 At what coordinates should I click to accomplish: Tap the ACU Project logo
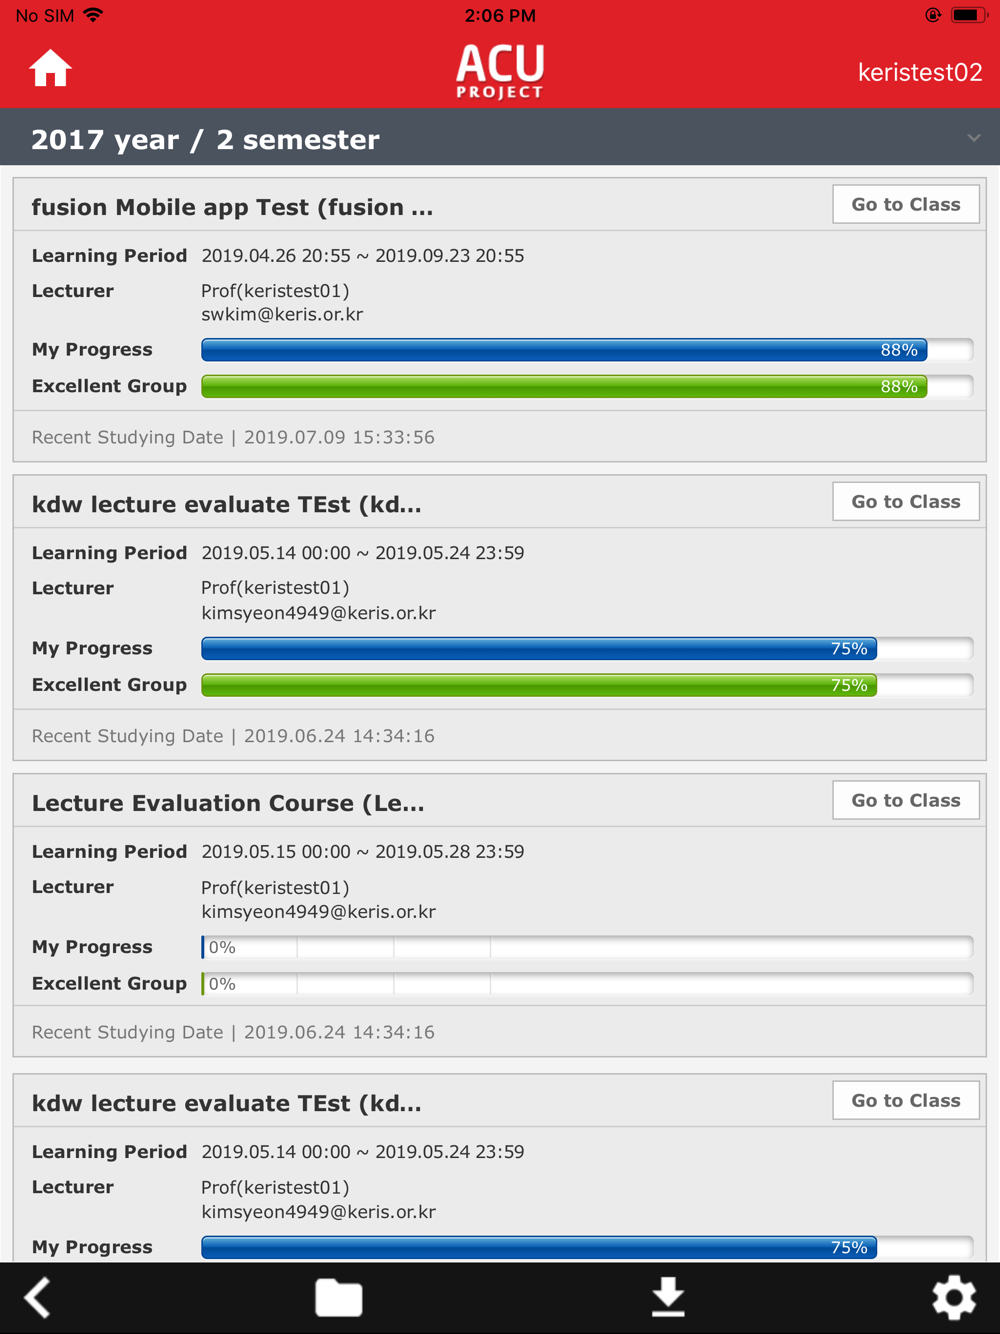tap(500, 71)
